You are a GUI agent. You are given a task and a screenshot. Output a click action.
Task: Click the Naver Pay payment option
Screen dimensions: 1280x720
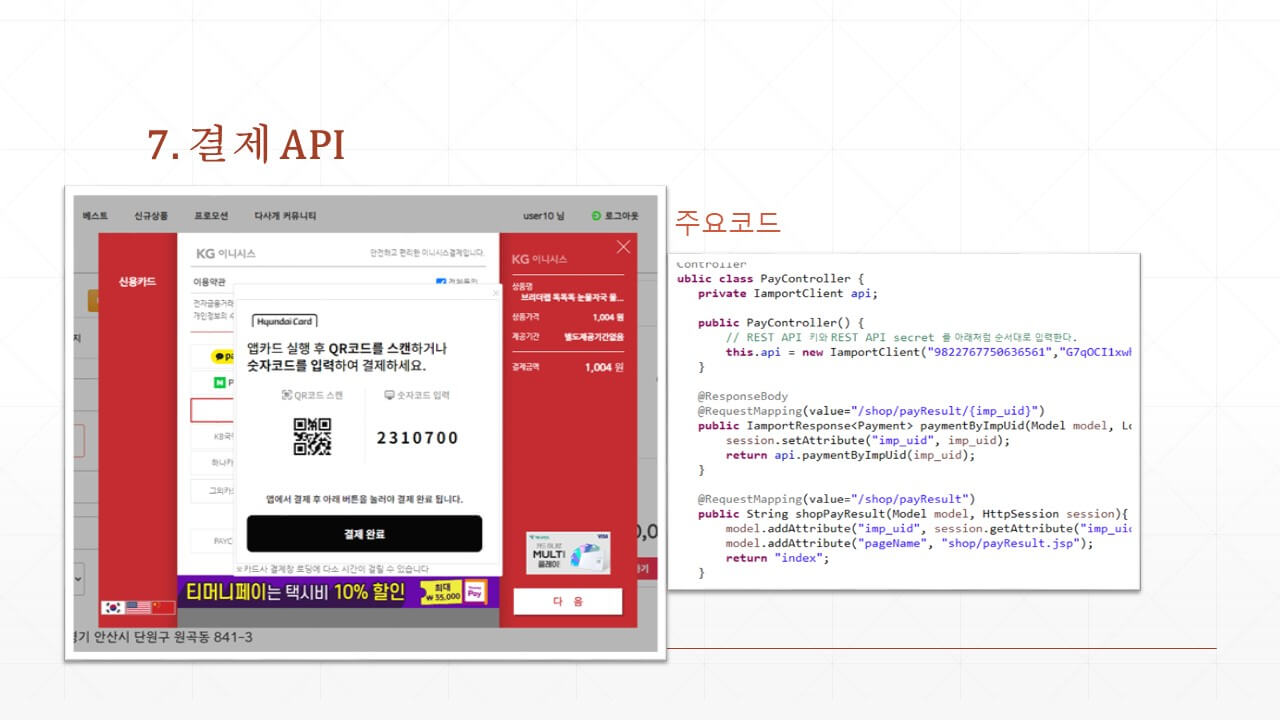click(222, 382)
